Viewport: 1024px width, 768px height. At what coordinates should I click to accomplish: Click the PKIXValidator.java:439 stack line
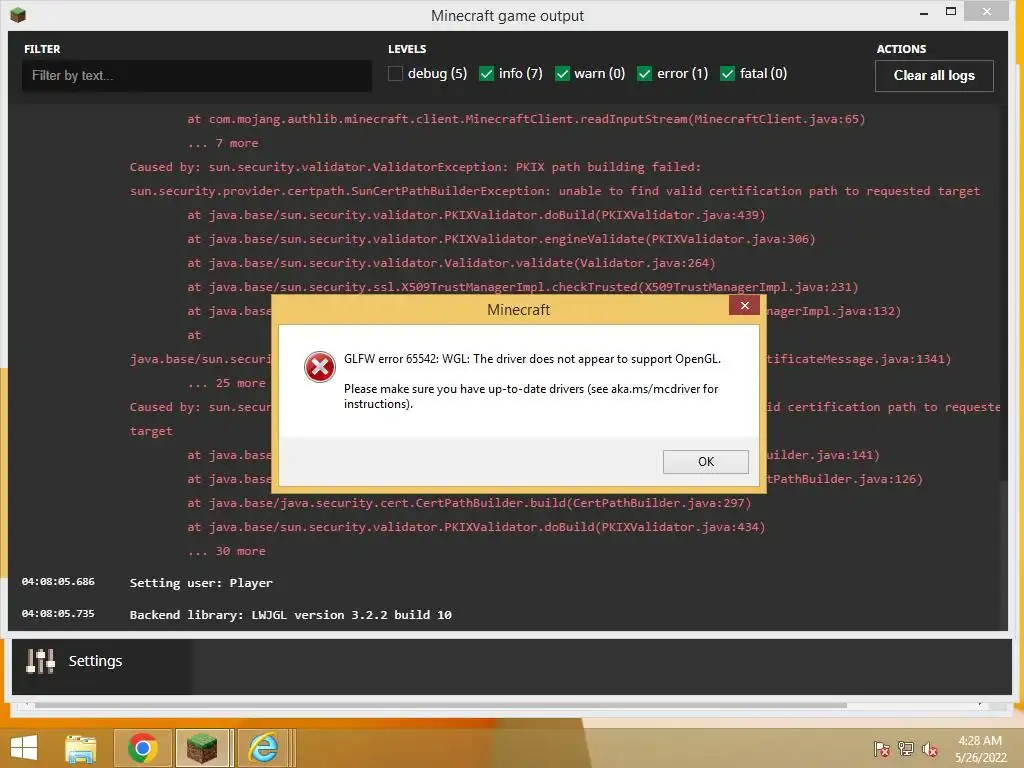click(x=476, y=216)
